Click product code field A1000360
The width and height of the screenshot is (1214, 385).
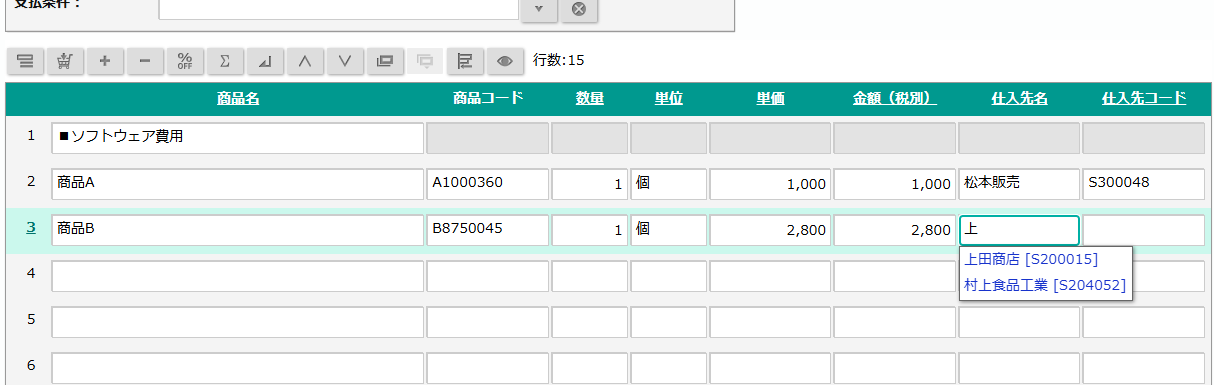coord(488,184)
